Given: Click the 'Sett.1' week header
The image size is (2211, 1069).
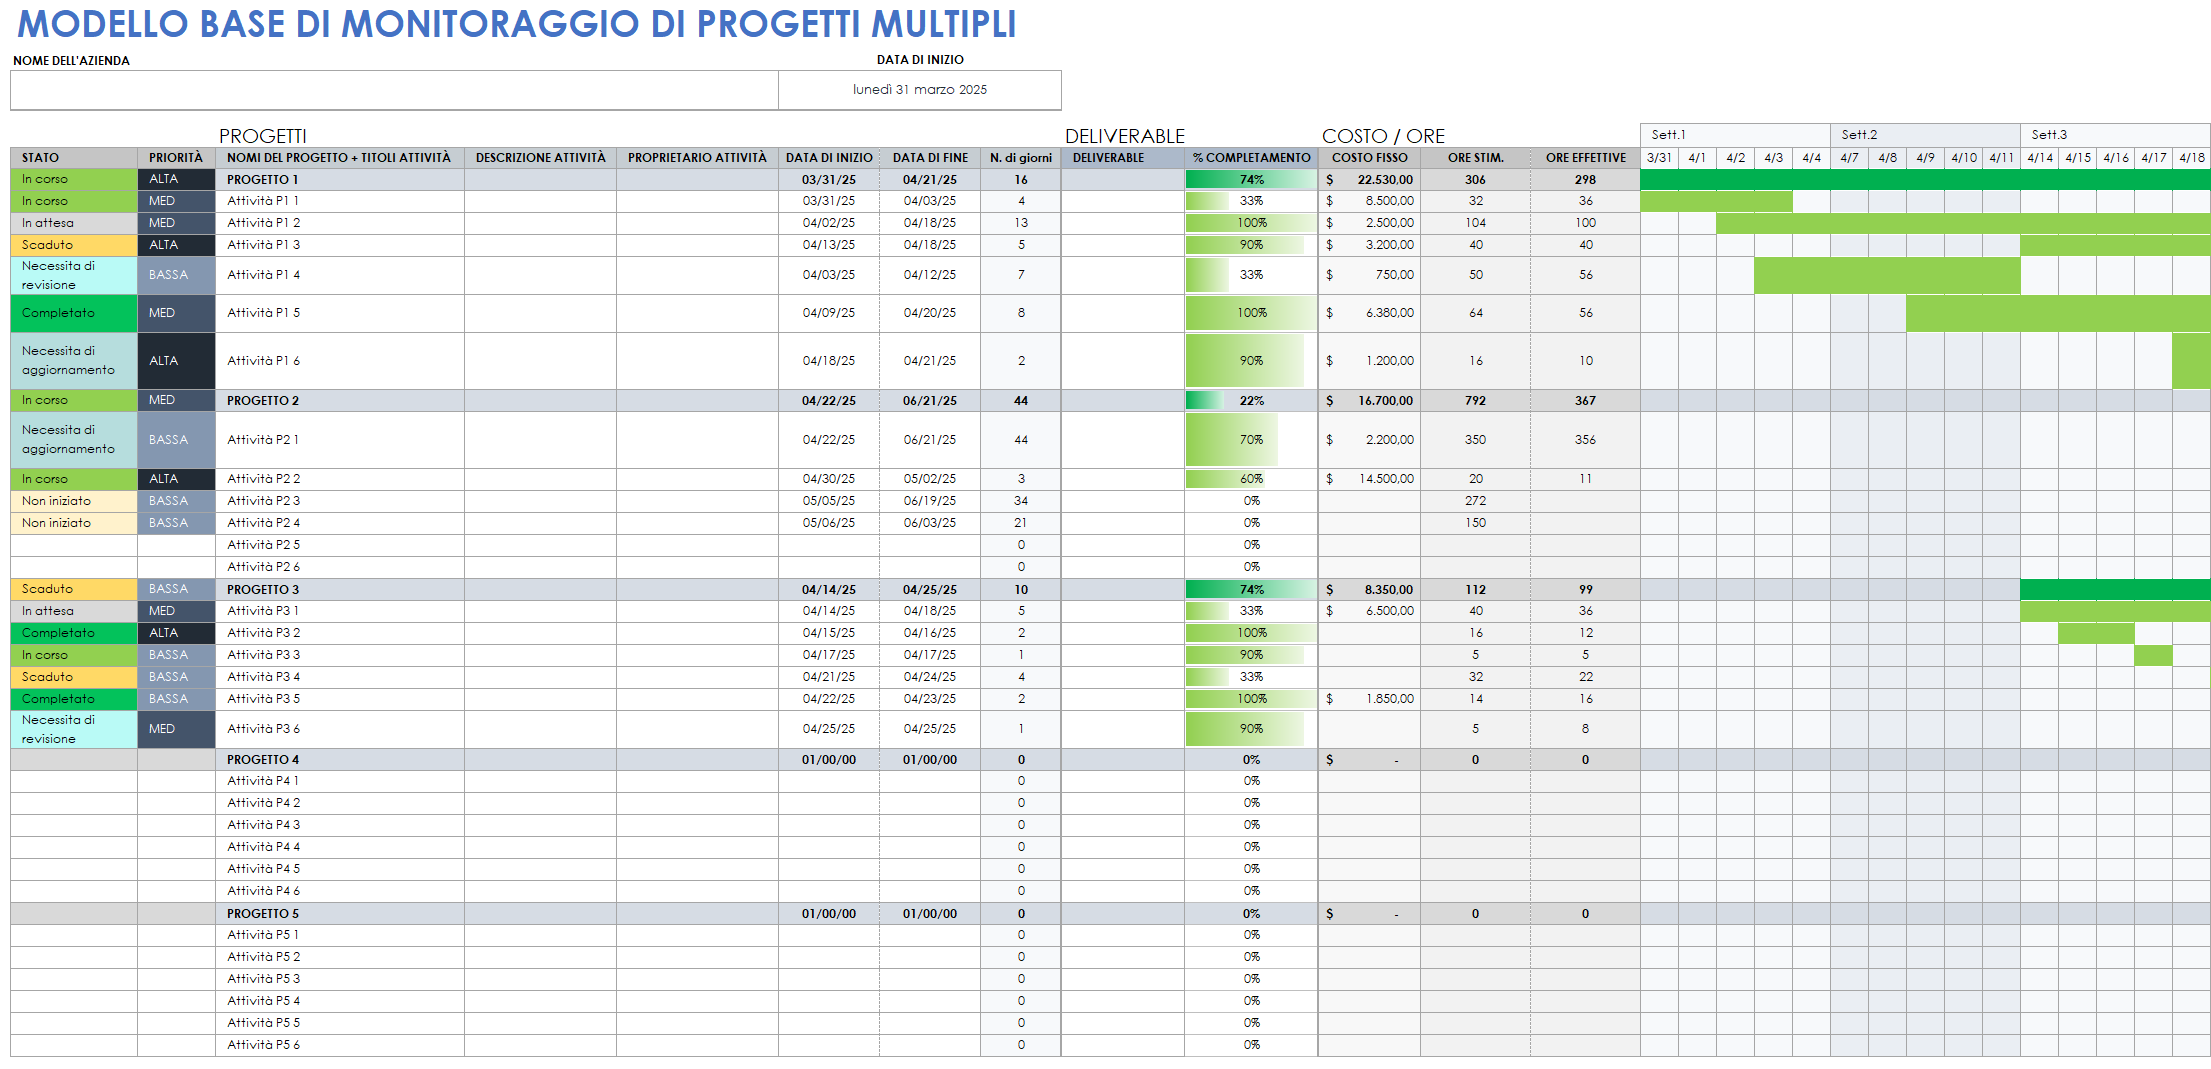Looking at the screenshot, I should point(1735,135).
